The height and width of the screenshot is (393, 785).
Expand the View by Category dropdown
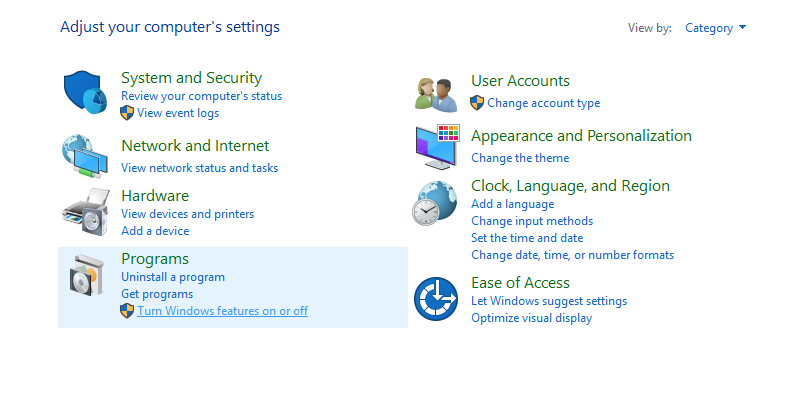pyautogui.click(x=715, y=28)
